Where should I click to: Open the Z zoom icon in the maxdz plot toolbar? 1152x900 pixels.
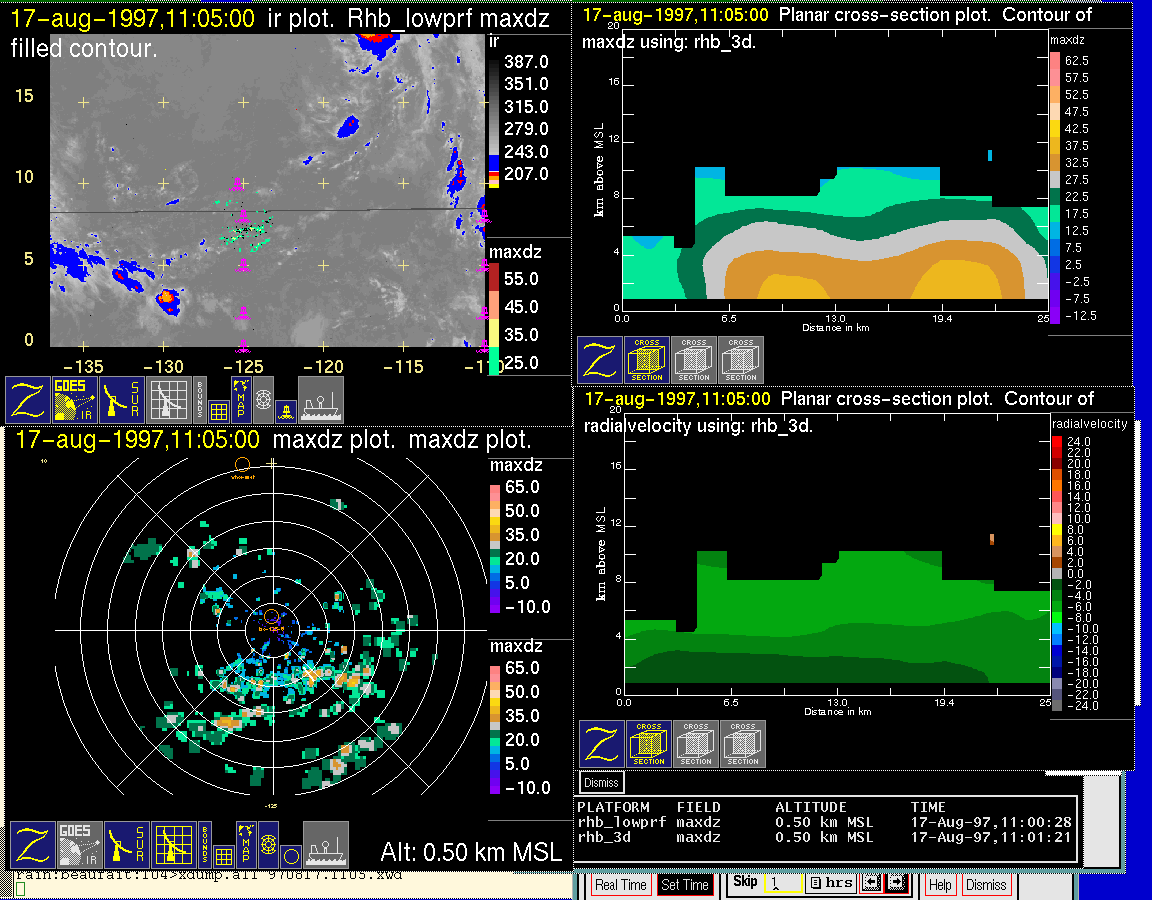34,844
